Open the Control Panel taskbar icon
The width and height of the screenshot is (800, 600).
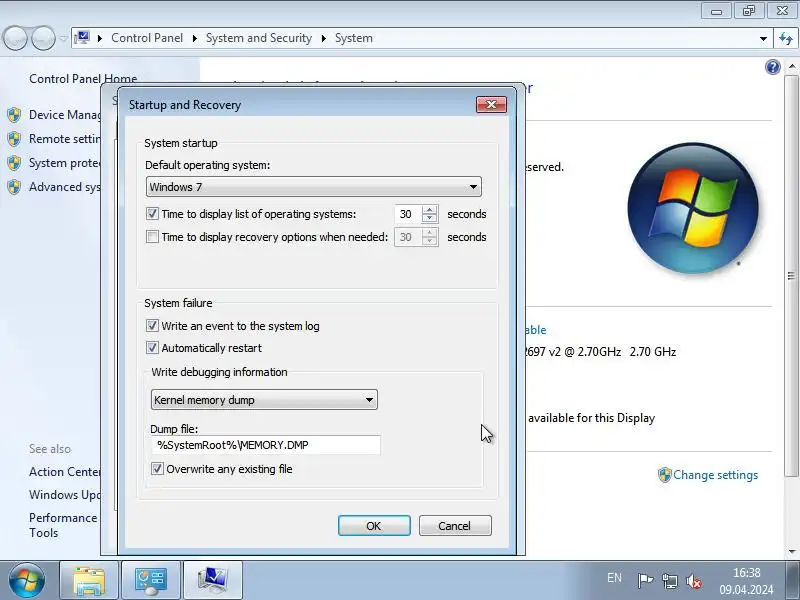(x=151, y=581)
